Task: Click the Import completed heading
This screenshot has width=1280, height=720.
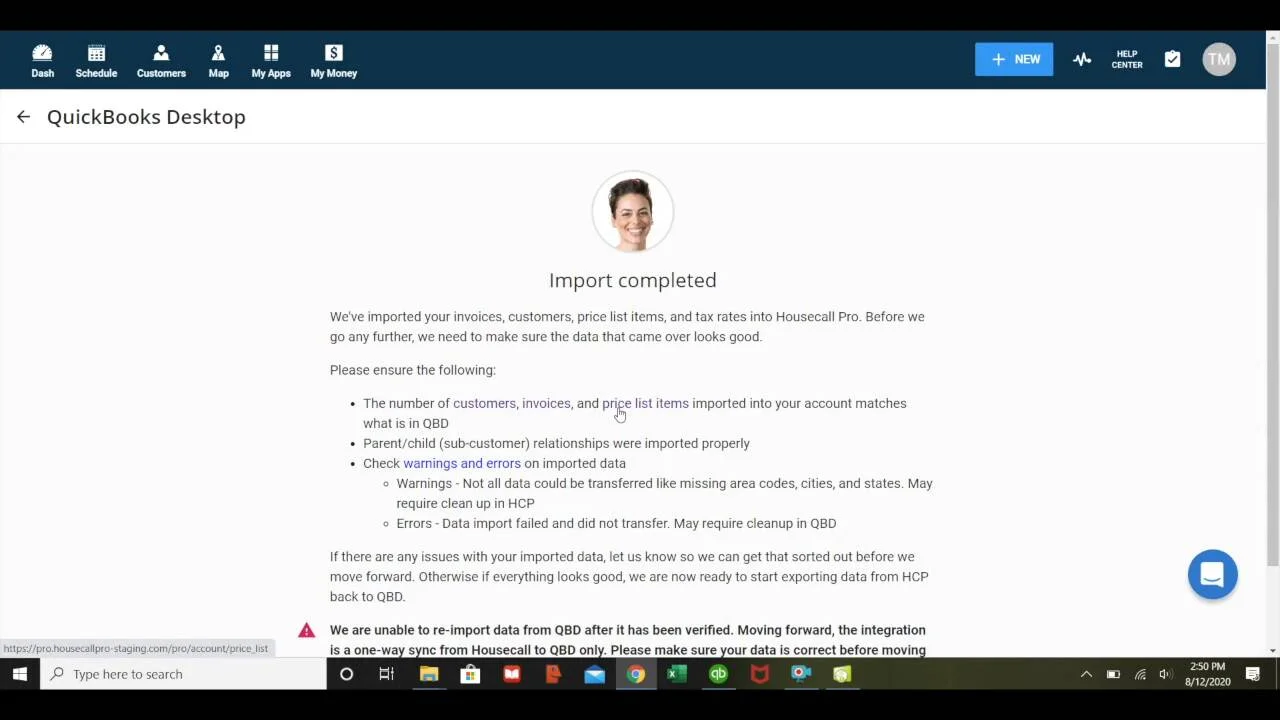Action: 632,280
